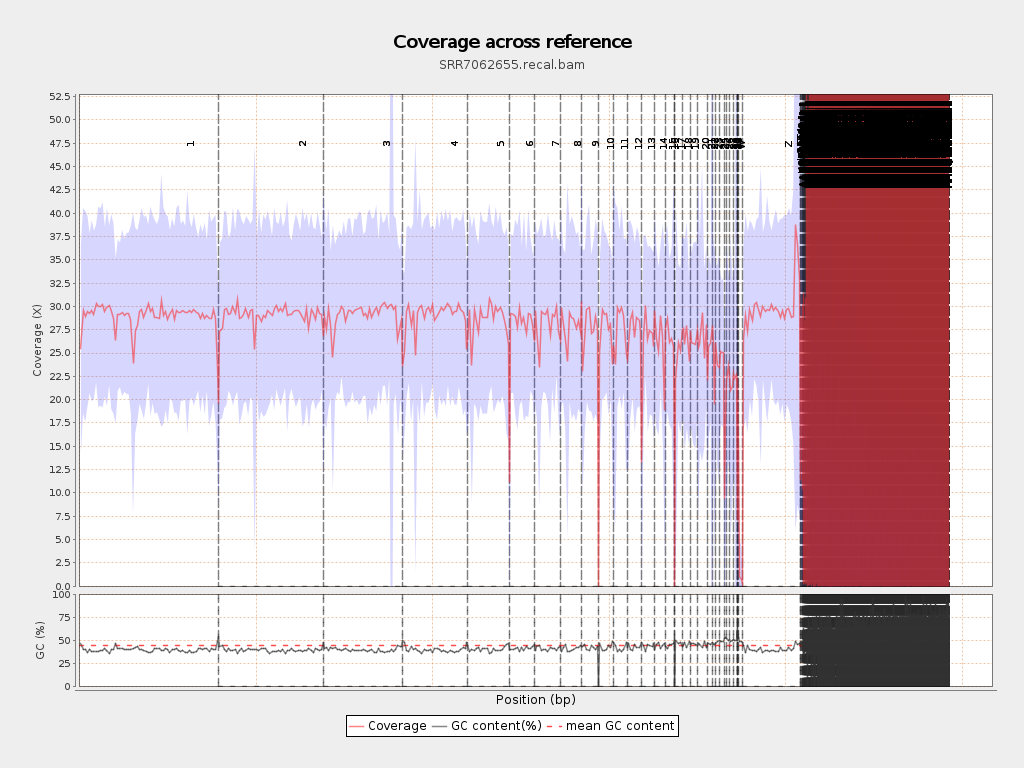Click the 'Position (bp)' x-axis label
This screenshot has width=1024, height=768.
pos(535,700)
